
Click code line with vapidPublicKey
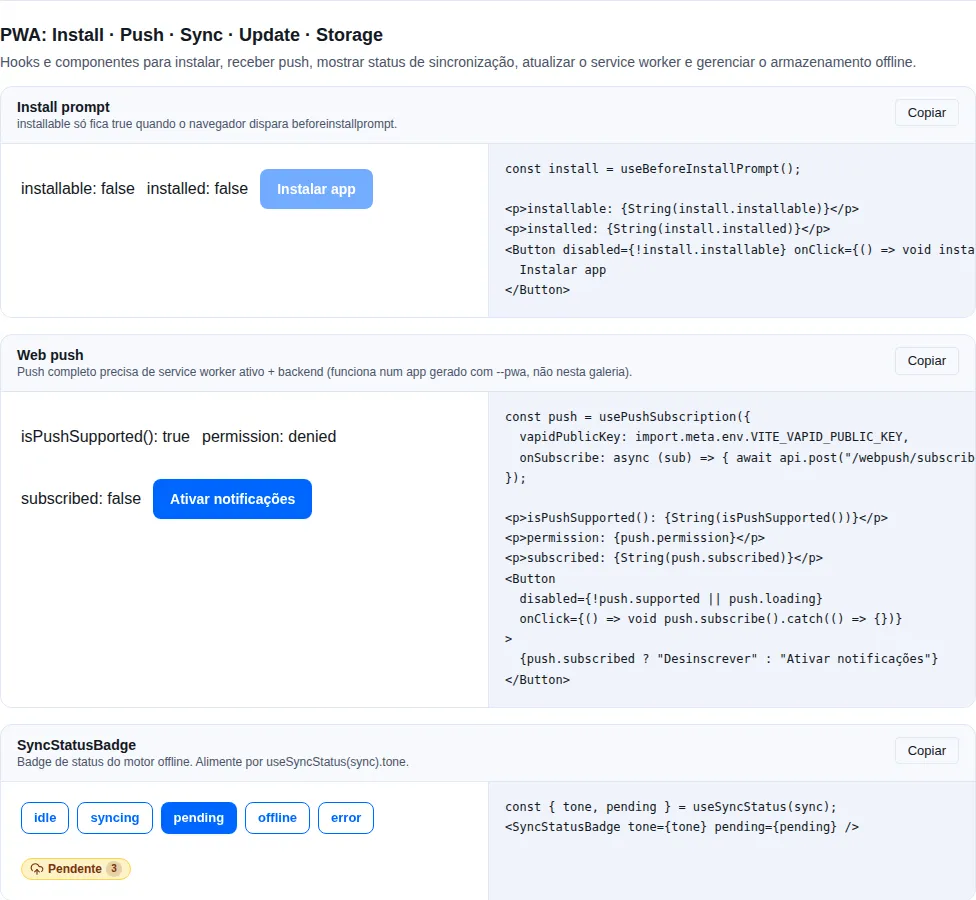pos(714,437)
